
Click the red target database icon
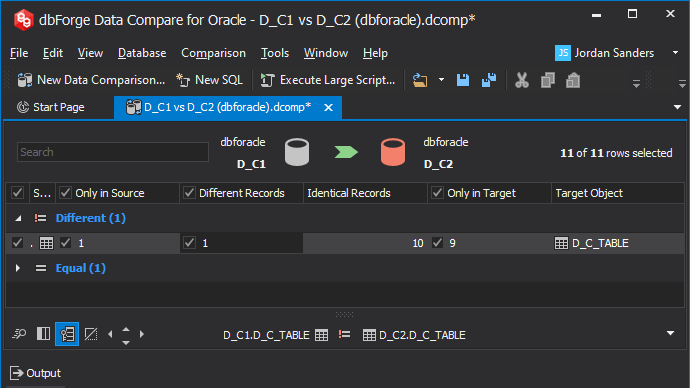393,152
